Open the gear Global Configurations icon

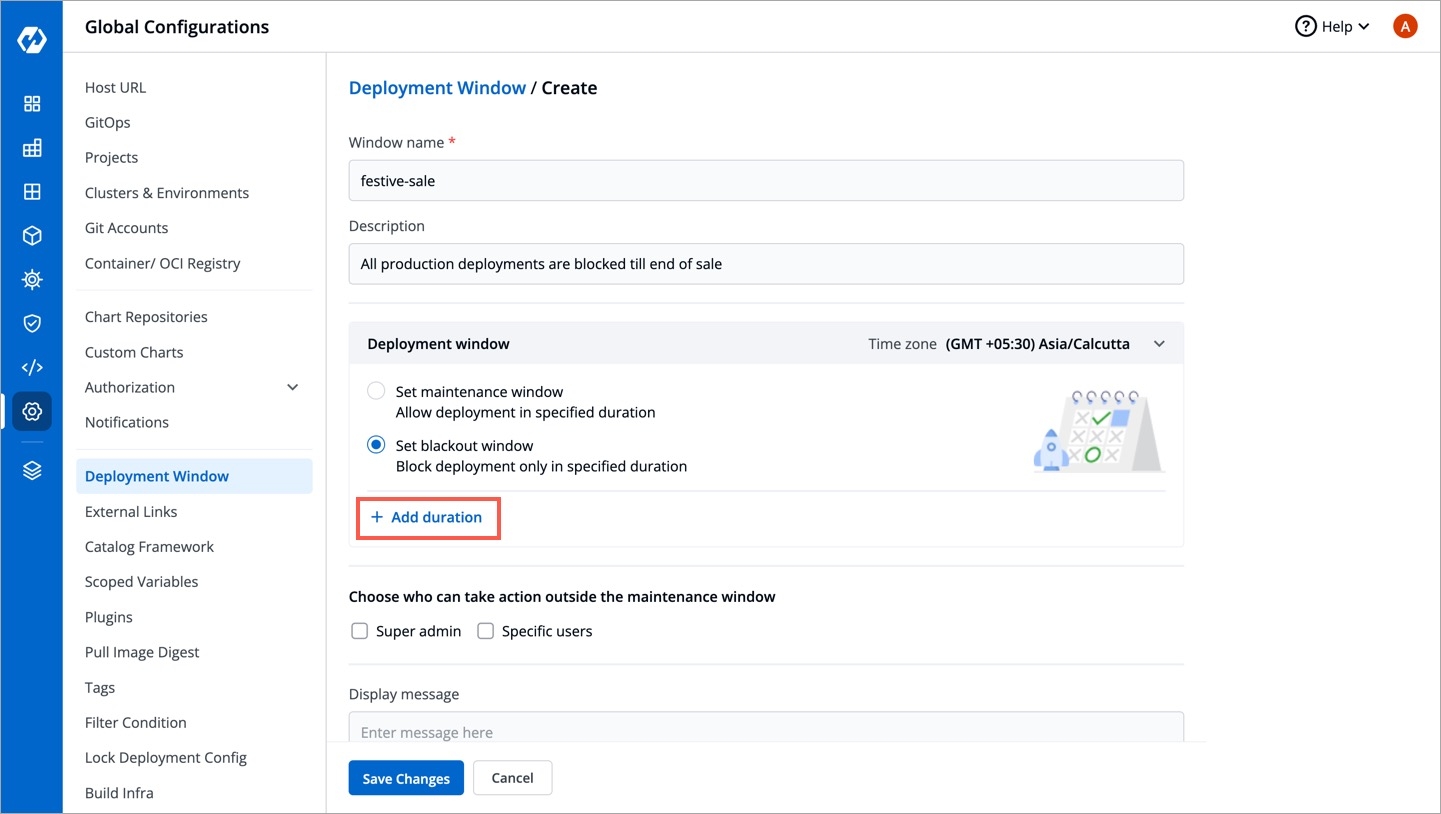32,411
